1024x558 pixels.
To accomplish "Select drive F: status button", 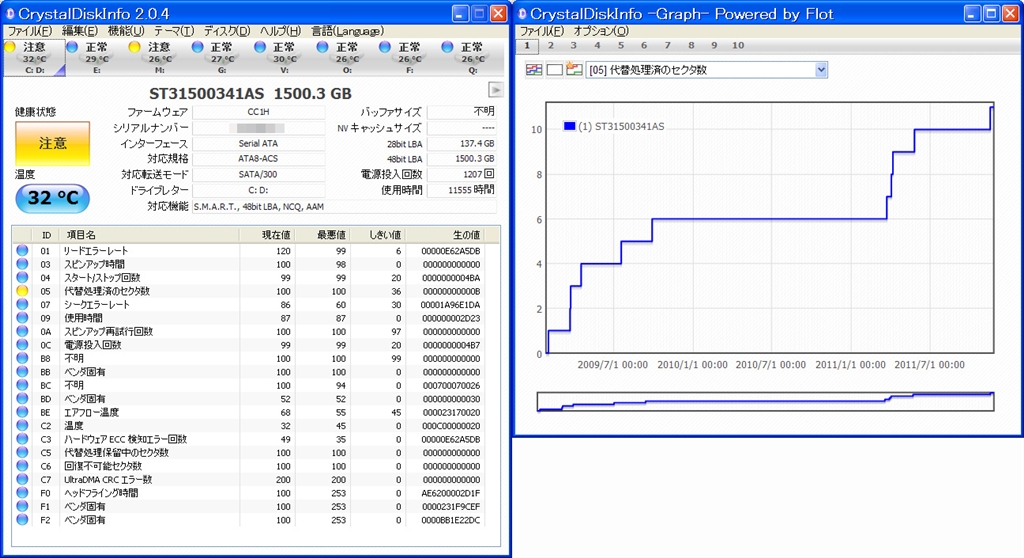I will coord(409,57).
